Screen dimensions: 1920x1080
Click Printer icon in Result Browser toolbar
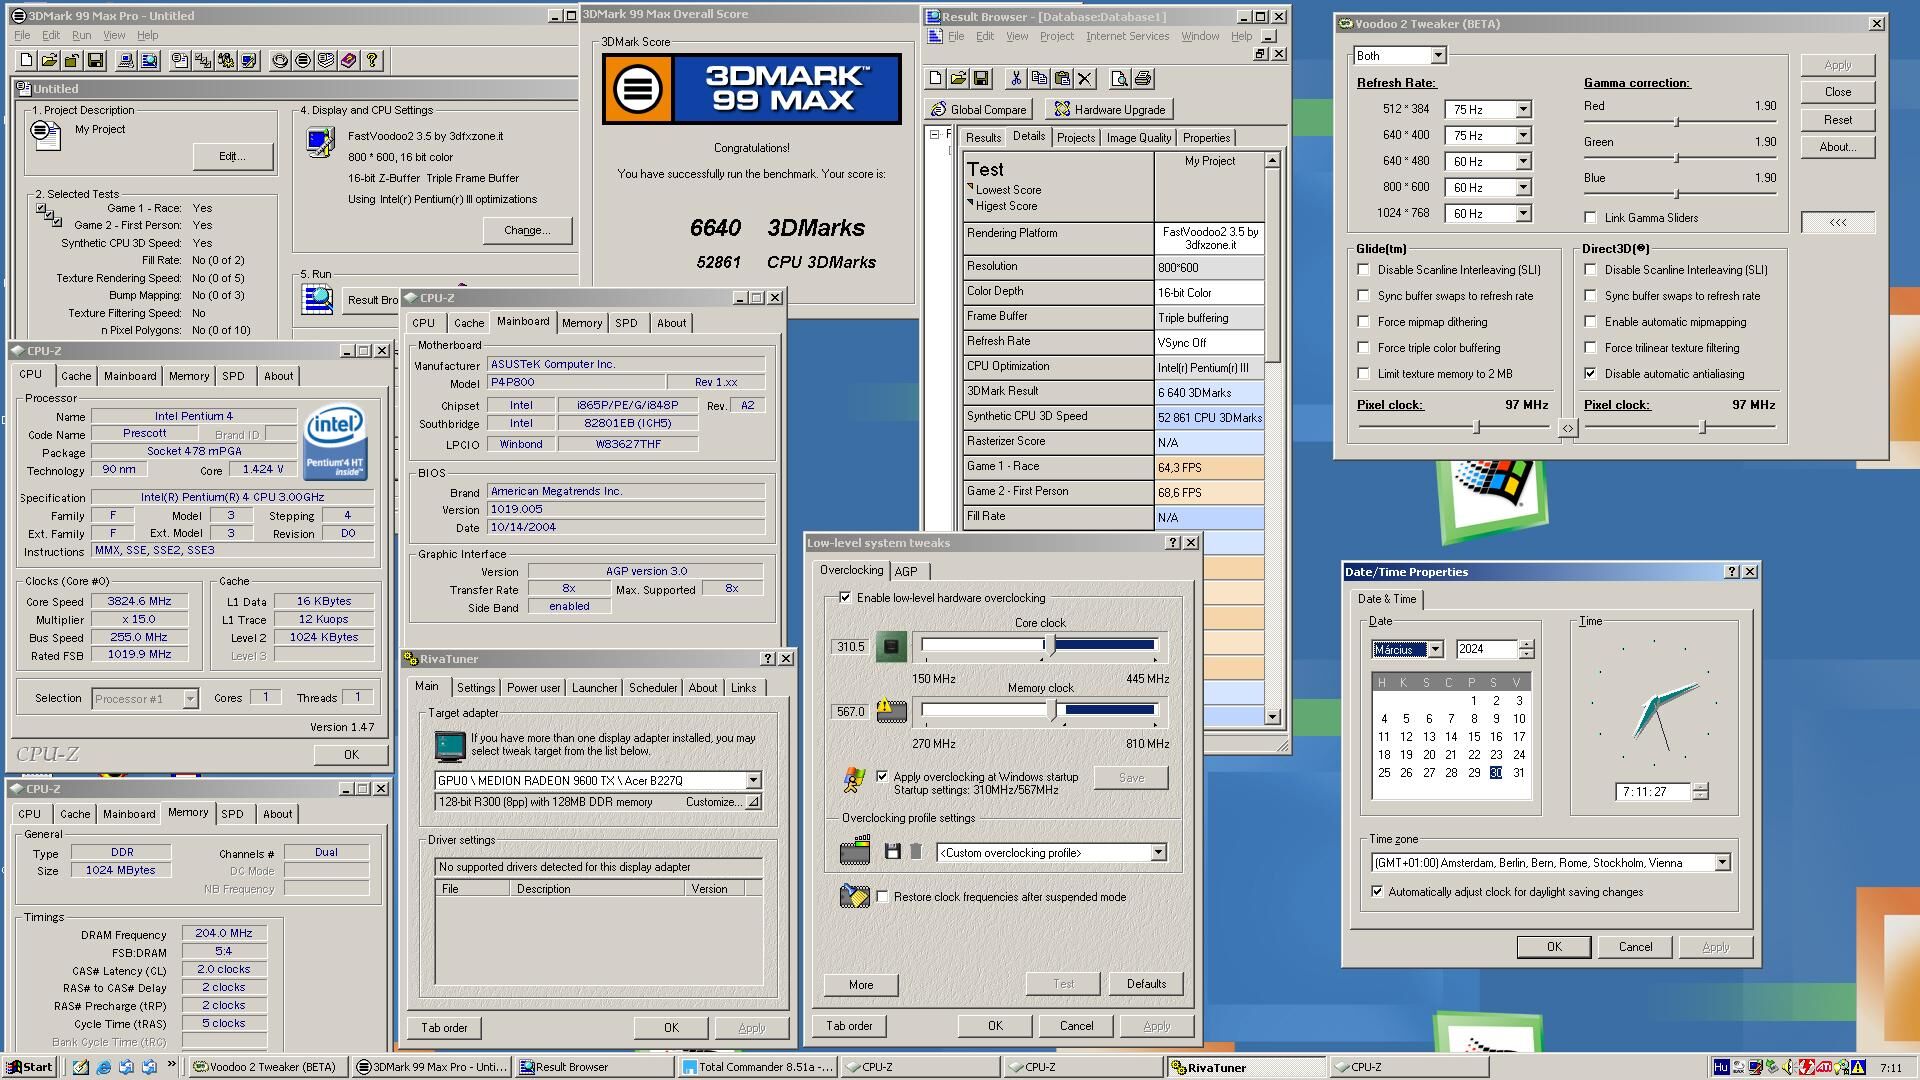[1143, 78]
